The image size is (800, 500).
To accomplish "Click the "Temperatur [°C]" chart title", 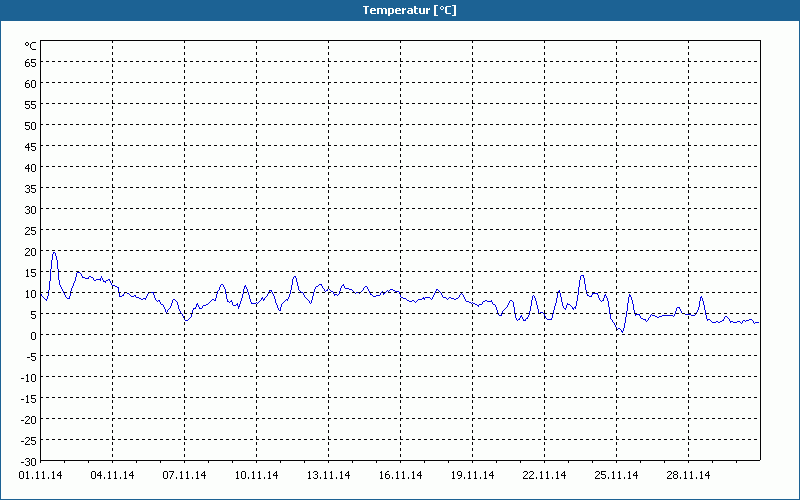I will (409, 10).
